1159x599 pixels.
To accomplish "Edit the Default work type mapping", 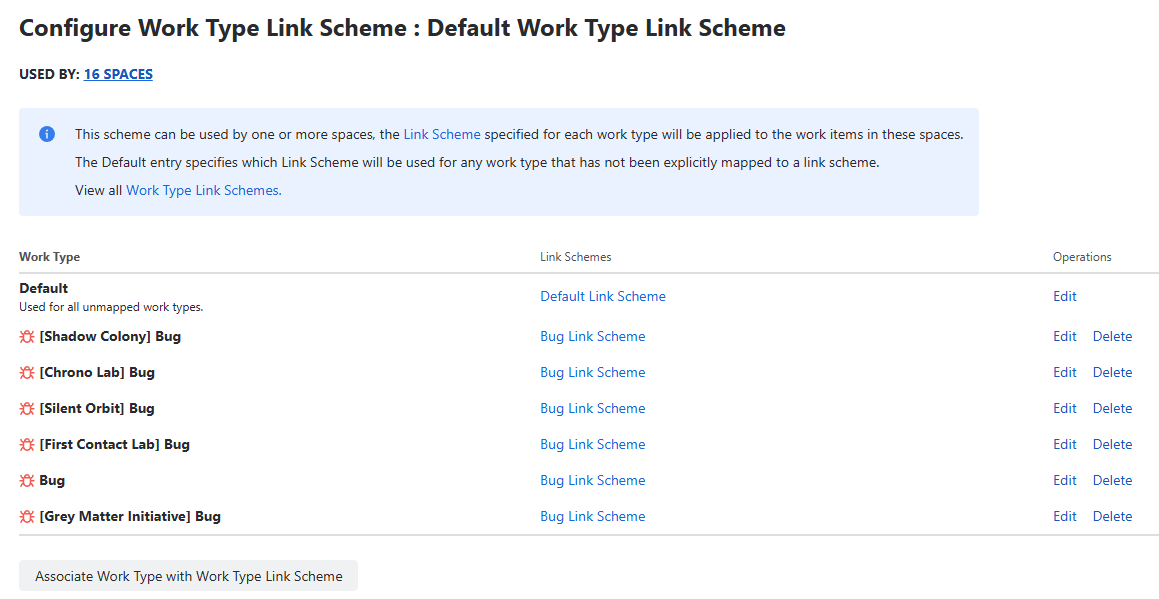I will [1064, 296].
